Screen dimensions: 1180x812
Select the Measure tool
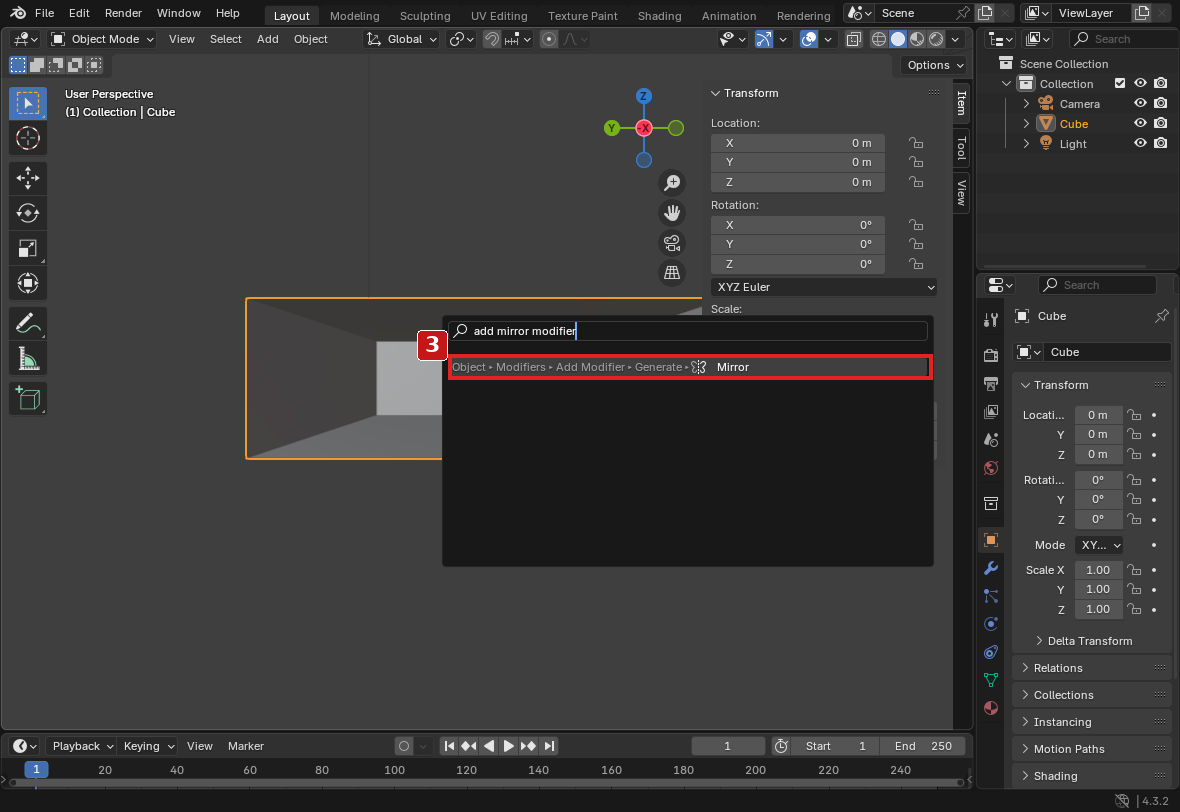click(28, 359)
